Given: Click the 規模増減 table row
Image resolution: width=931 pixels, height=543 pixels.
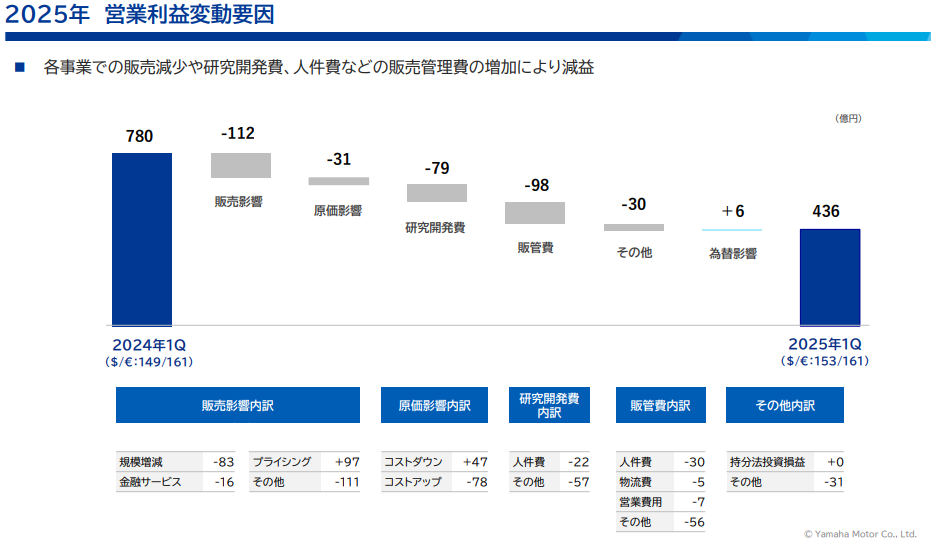Looking at the screenshot, I should pos(175,462).
